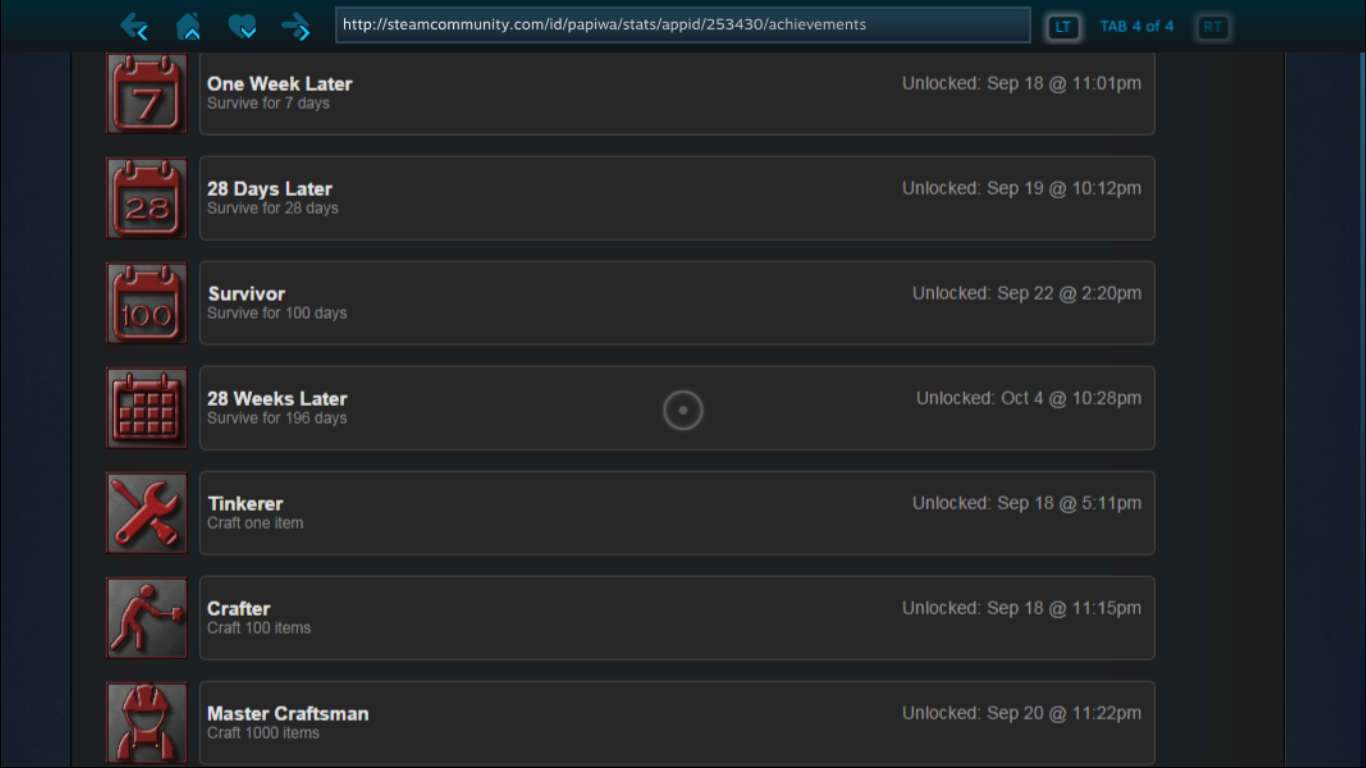
Task: Click 'Unlocked: Sep 18 @ 11:15pm' timestamp
Action: click(x=1022, y=609)
